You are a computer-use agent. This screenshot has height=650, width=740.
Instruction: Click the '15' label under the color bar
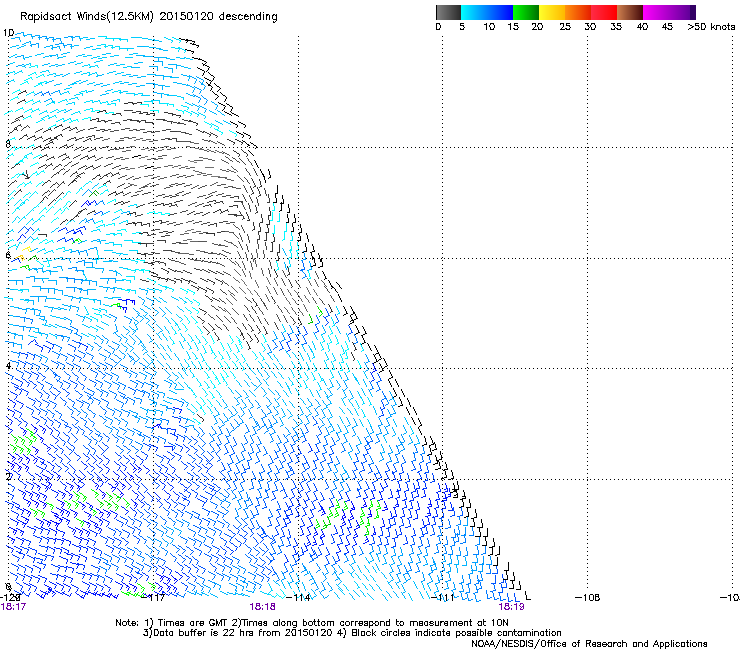(x=513, y=27)
